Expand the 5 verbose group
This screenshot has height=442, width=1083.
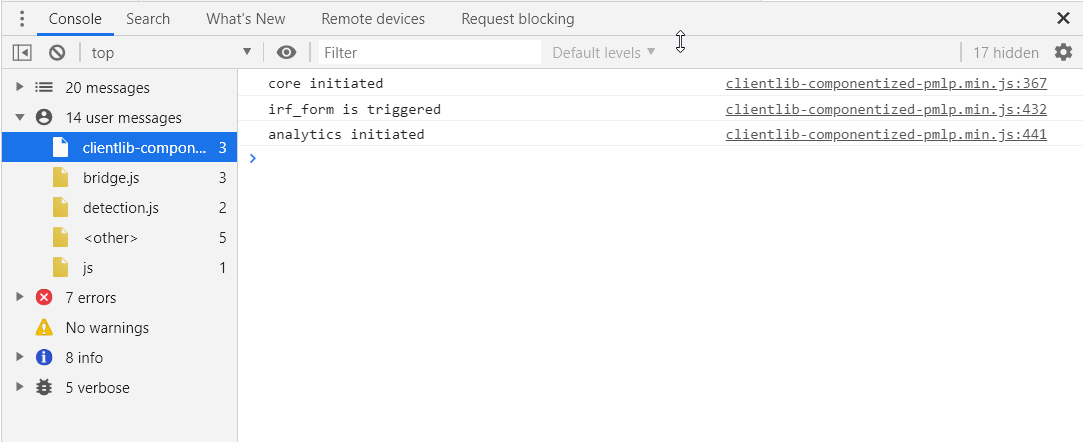[x=19, y=387]
